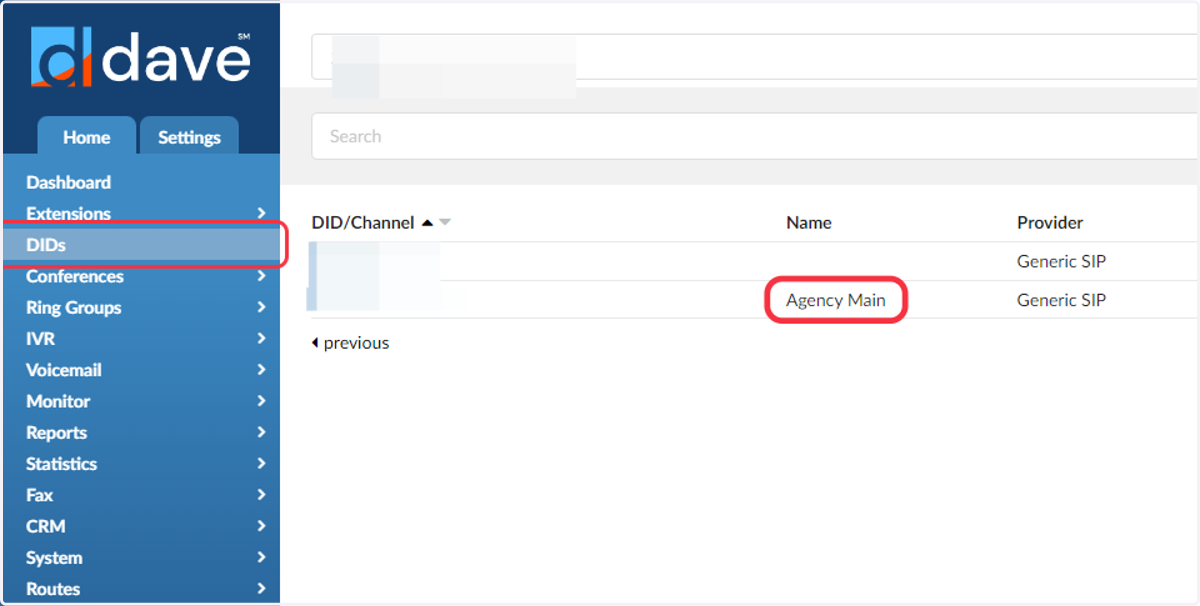Expand the Reports chevron arrow
1200x606 pixels.
point(261,432)
